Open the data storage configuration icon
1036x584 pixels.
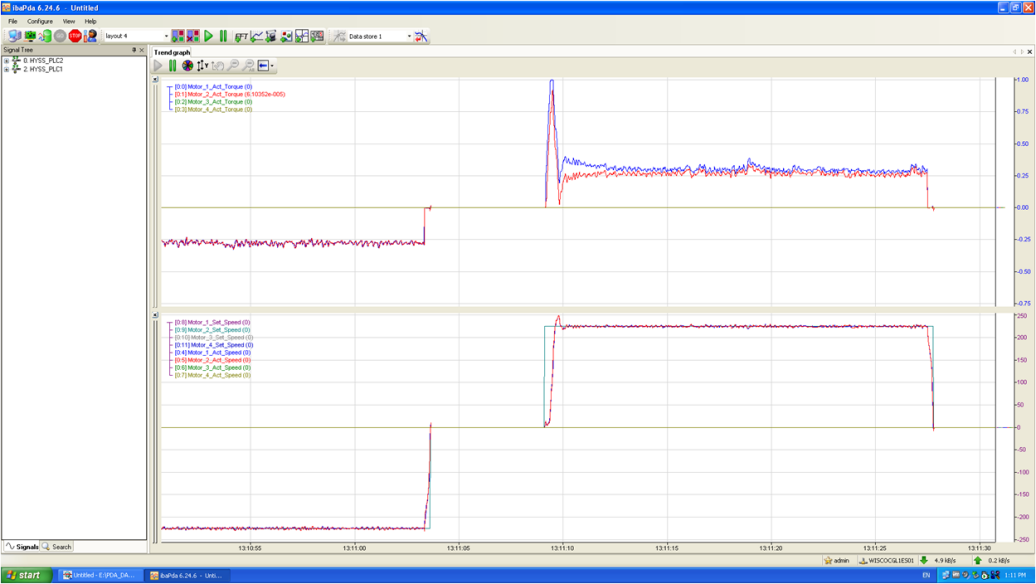point(45,36)
